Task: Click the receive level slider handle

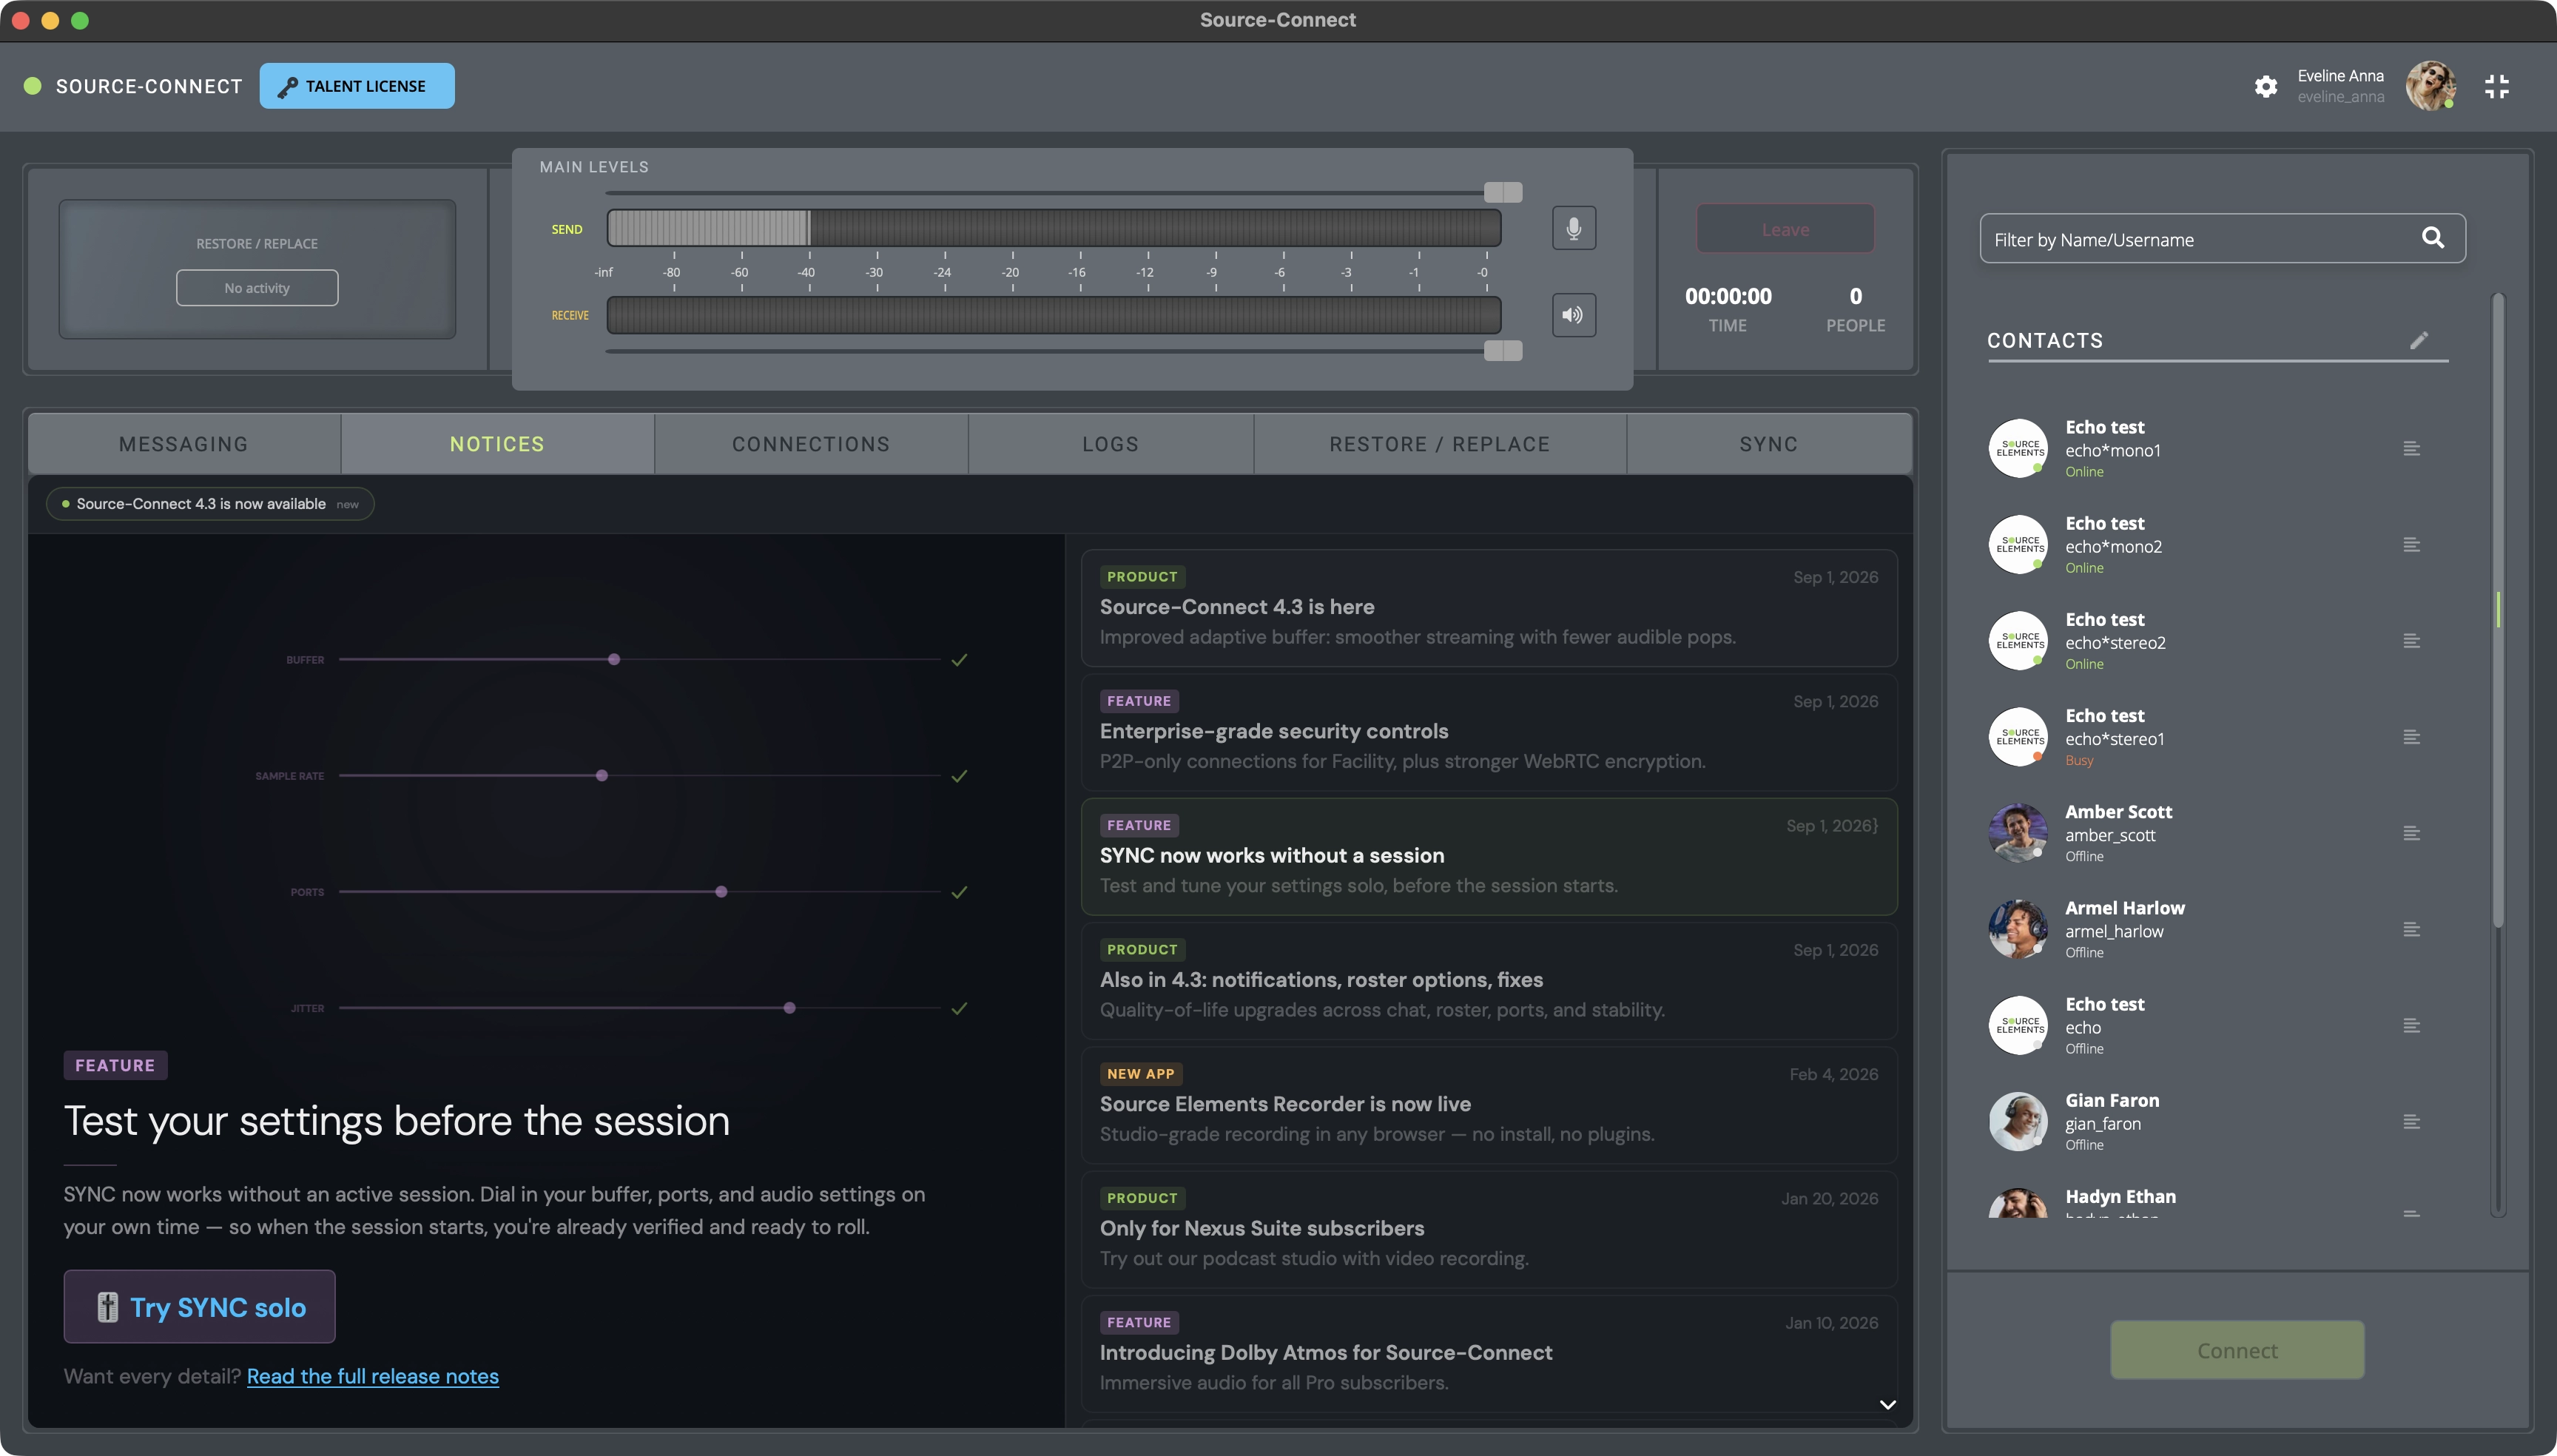Action: pyautogui.click(x=1503, y=350)
